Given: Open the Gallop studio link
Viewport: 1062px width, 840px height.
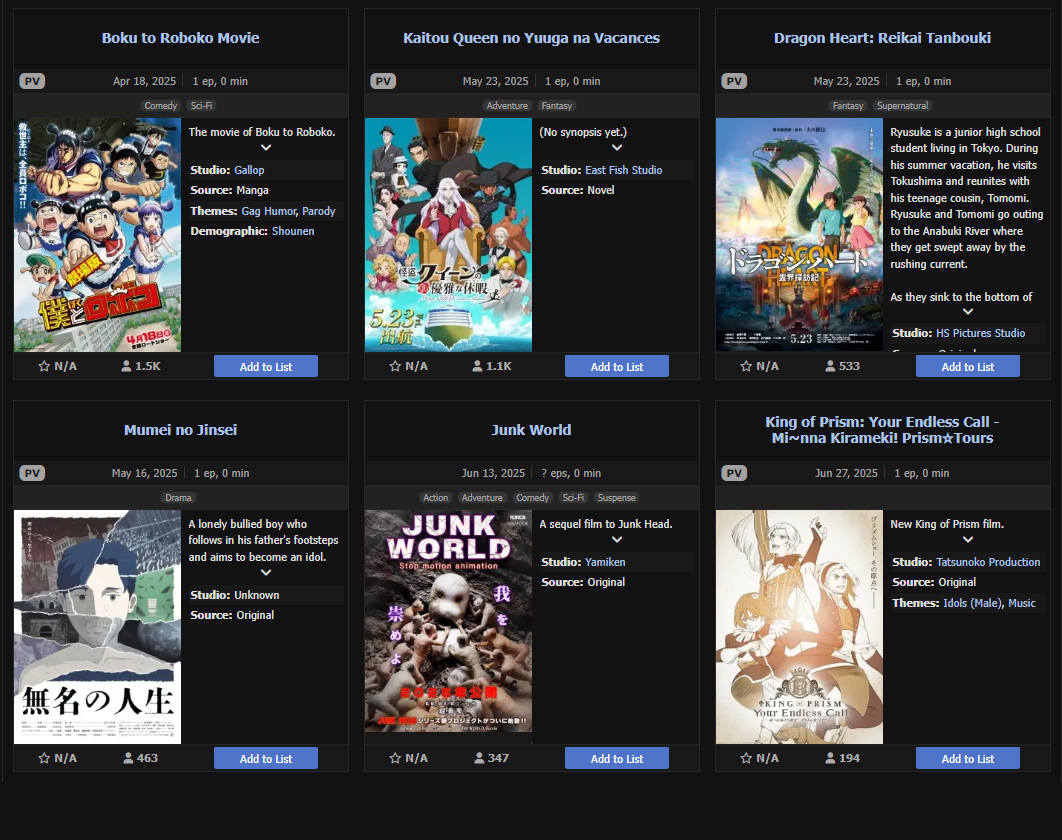Looking at the screenshot, I should 249,170.
